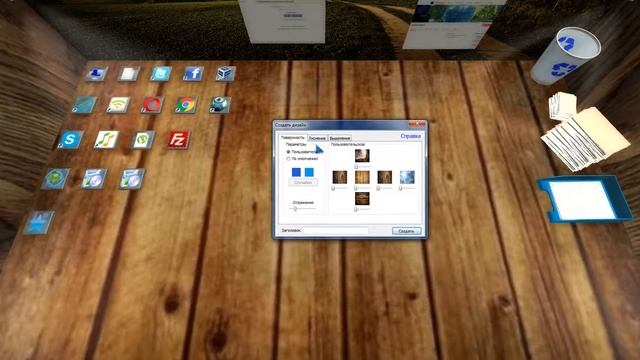Image resolution: width=640 pixels, height=360 pixels.
Task: Launch the Wi-Fi signal tile
Action: point(118,104)
